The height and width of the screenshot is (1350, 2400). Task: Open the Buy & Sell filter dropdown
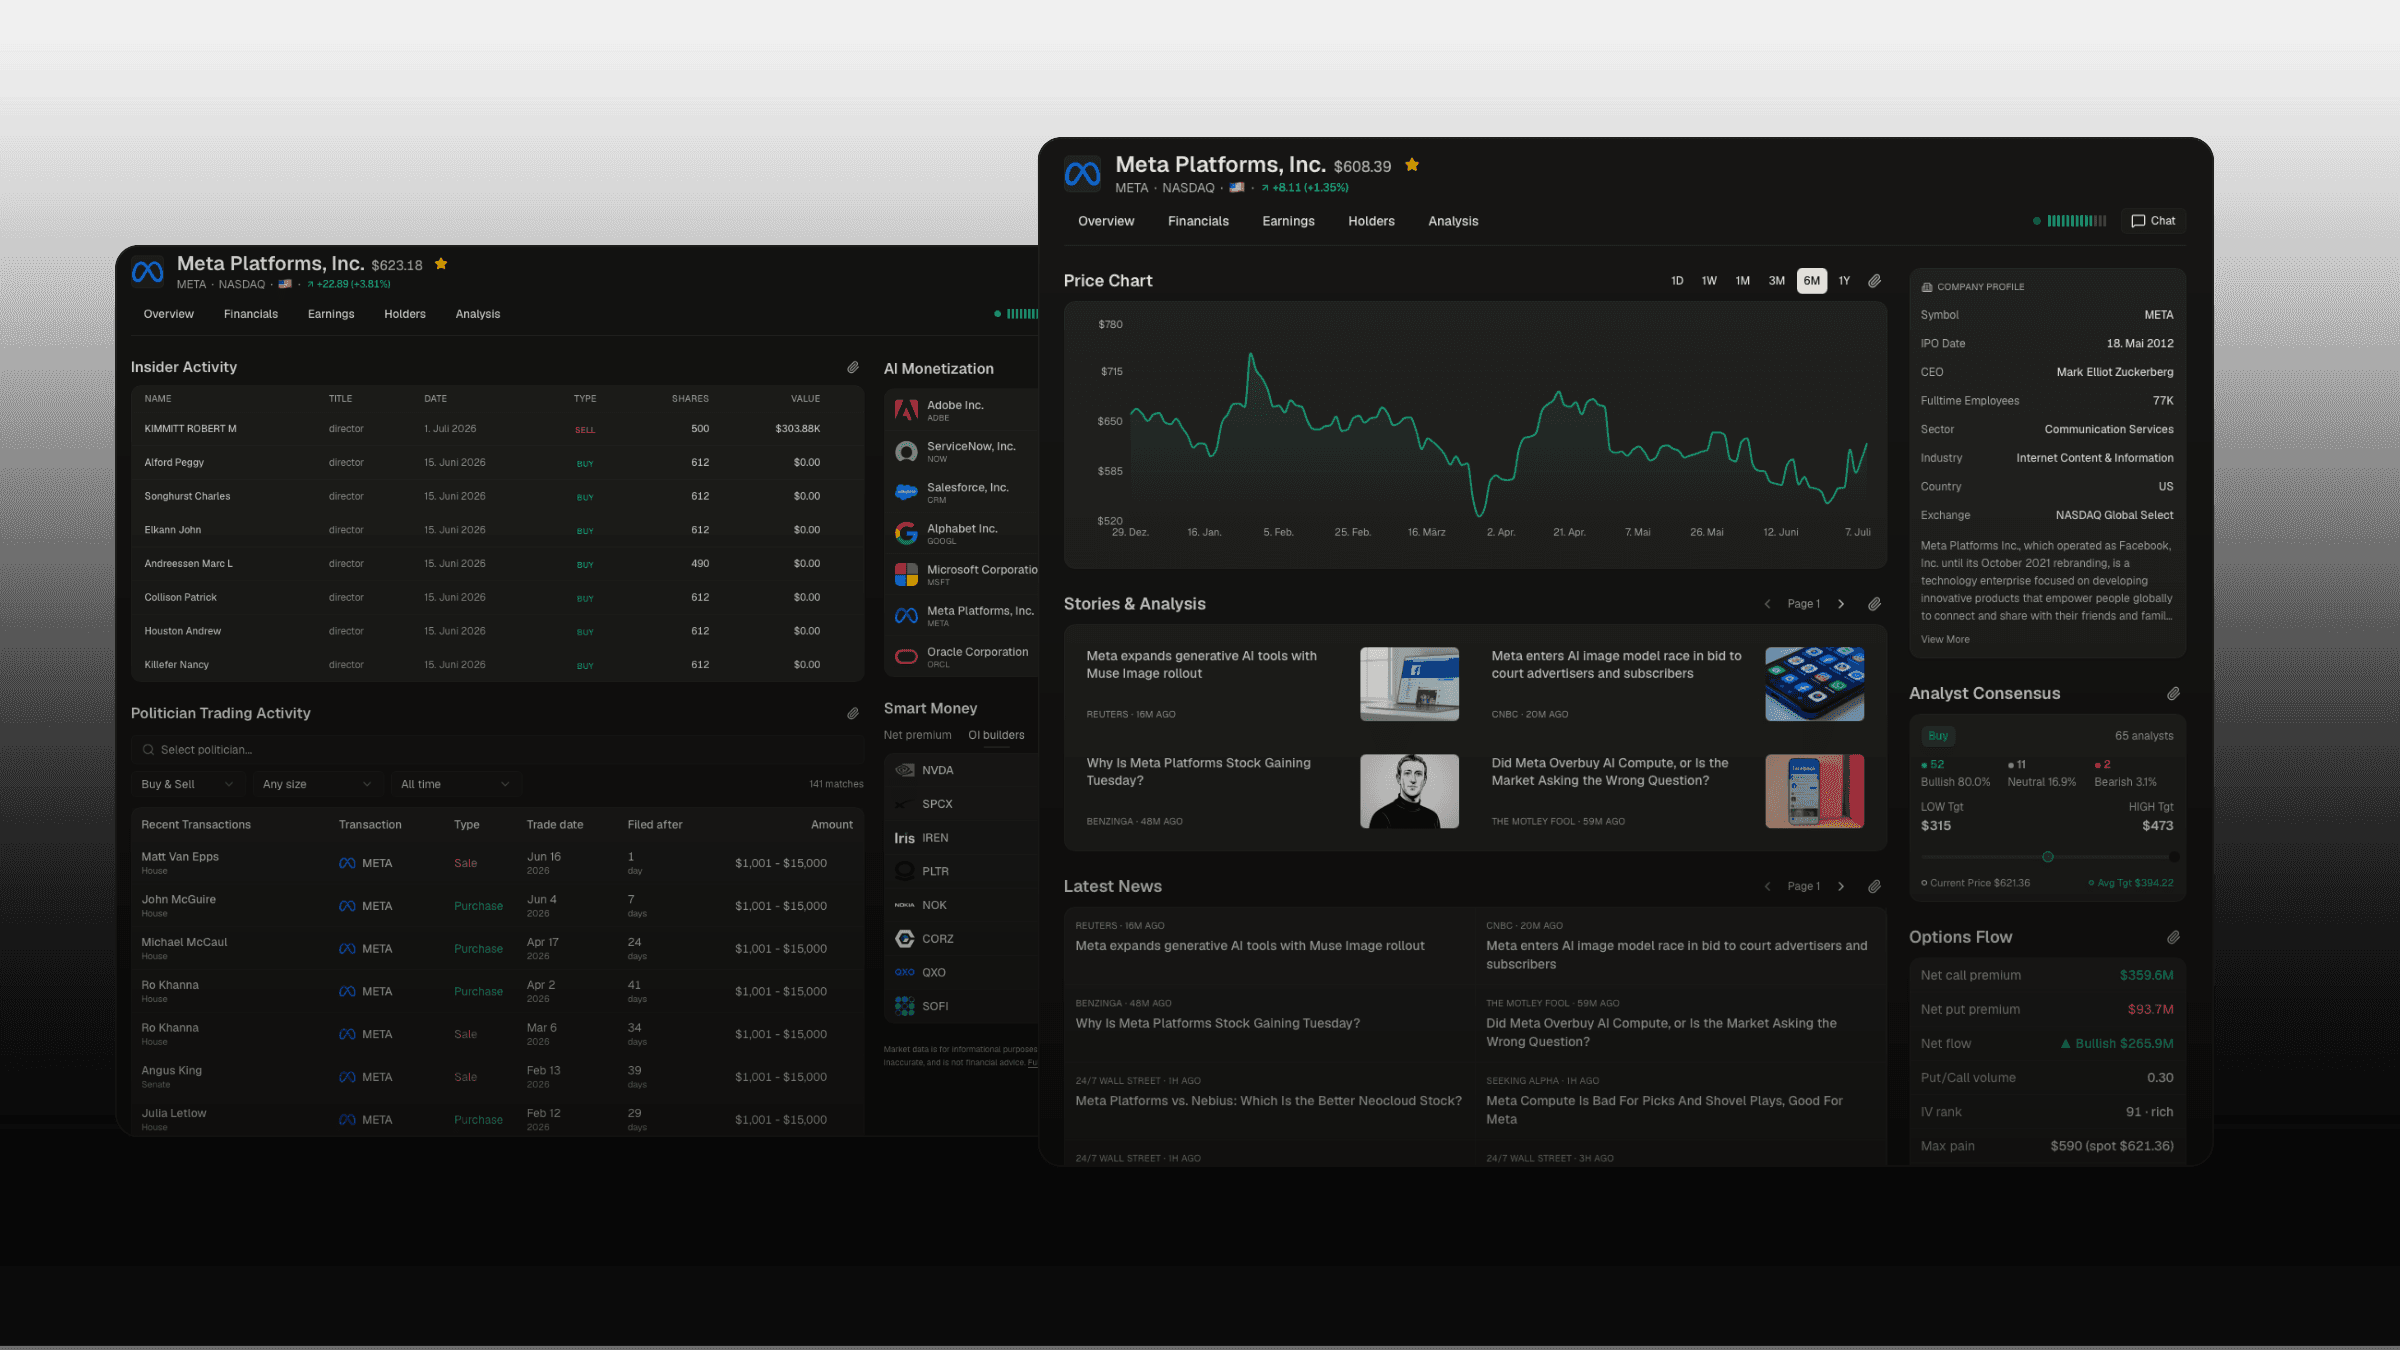coord(187,785)
